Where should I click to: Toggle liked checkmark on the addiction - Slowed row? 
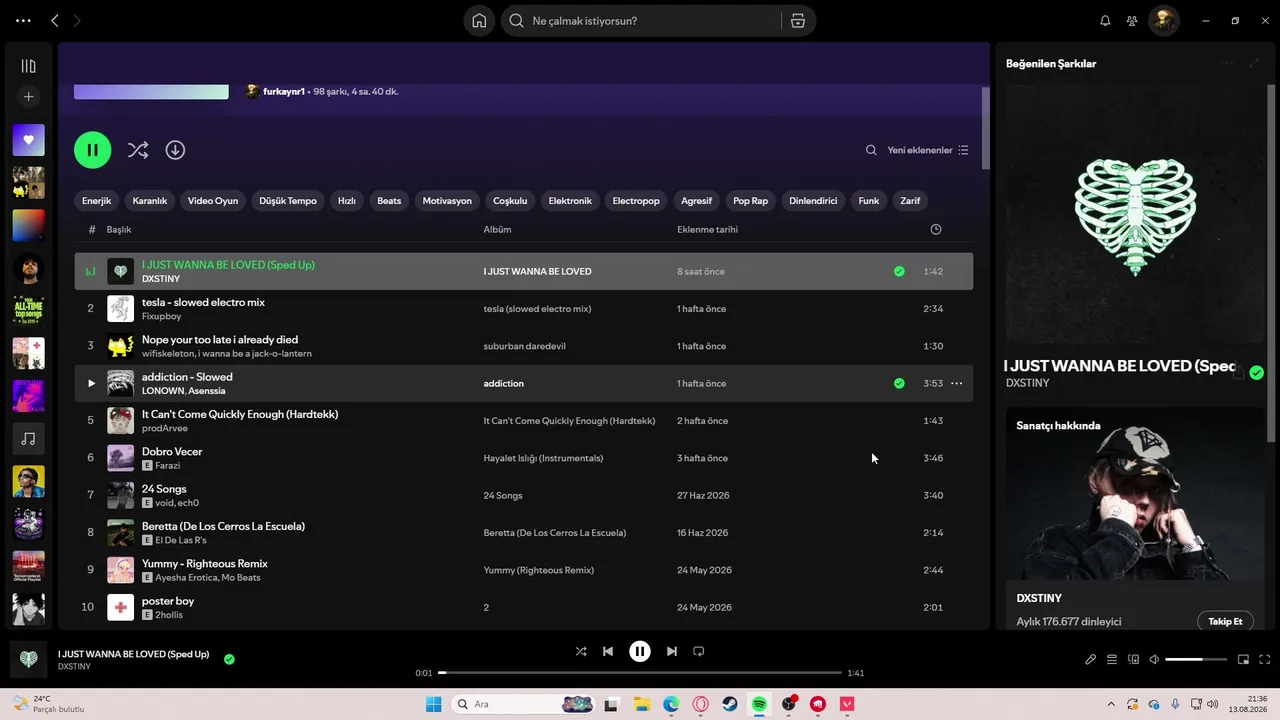click(899, 383)
